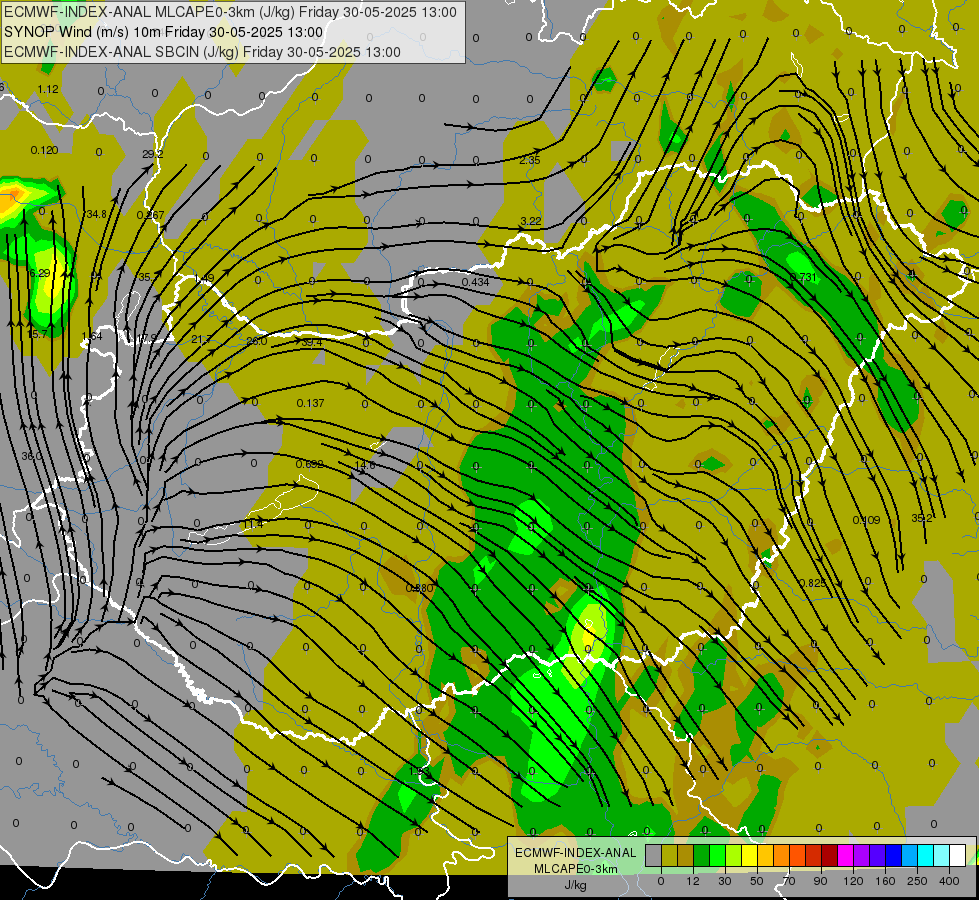Click the map value 0.825
Viewport: 979px width, 900px height.
point(813,583)
